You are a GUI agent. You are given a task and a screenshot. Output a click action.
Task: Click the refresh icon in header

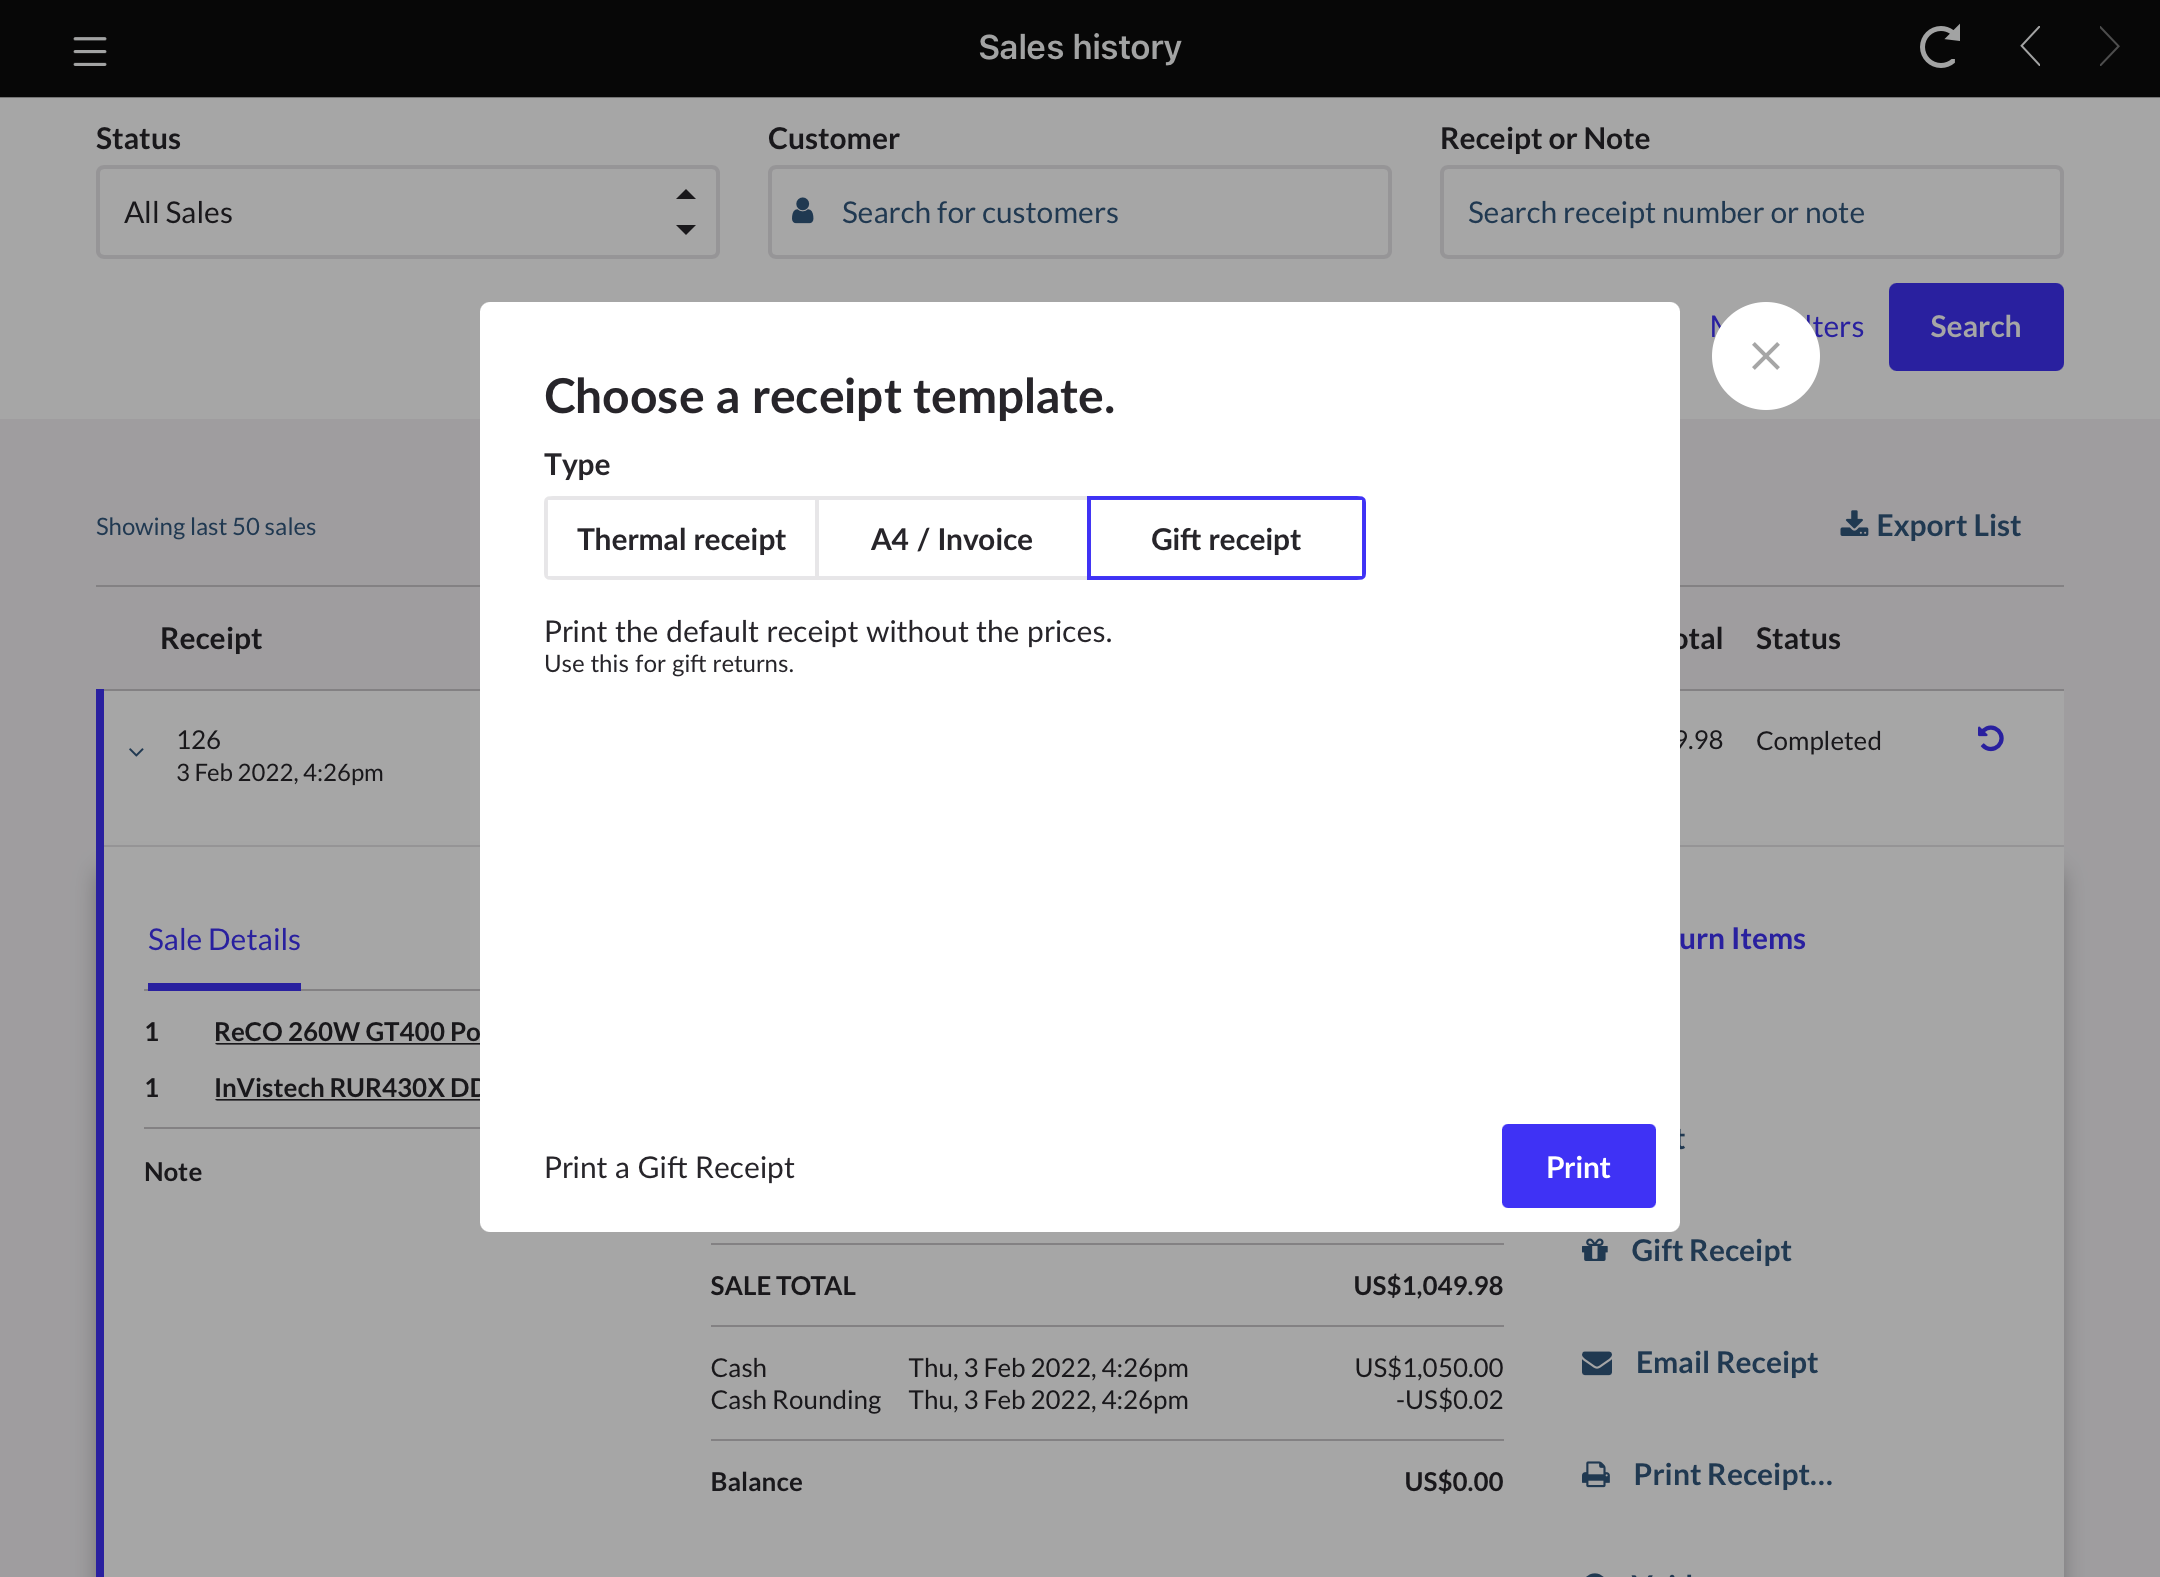(1939, 47)
